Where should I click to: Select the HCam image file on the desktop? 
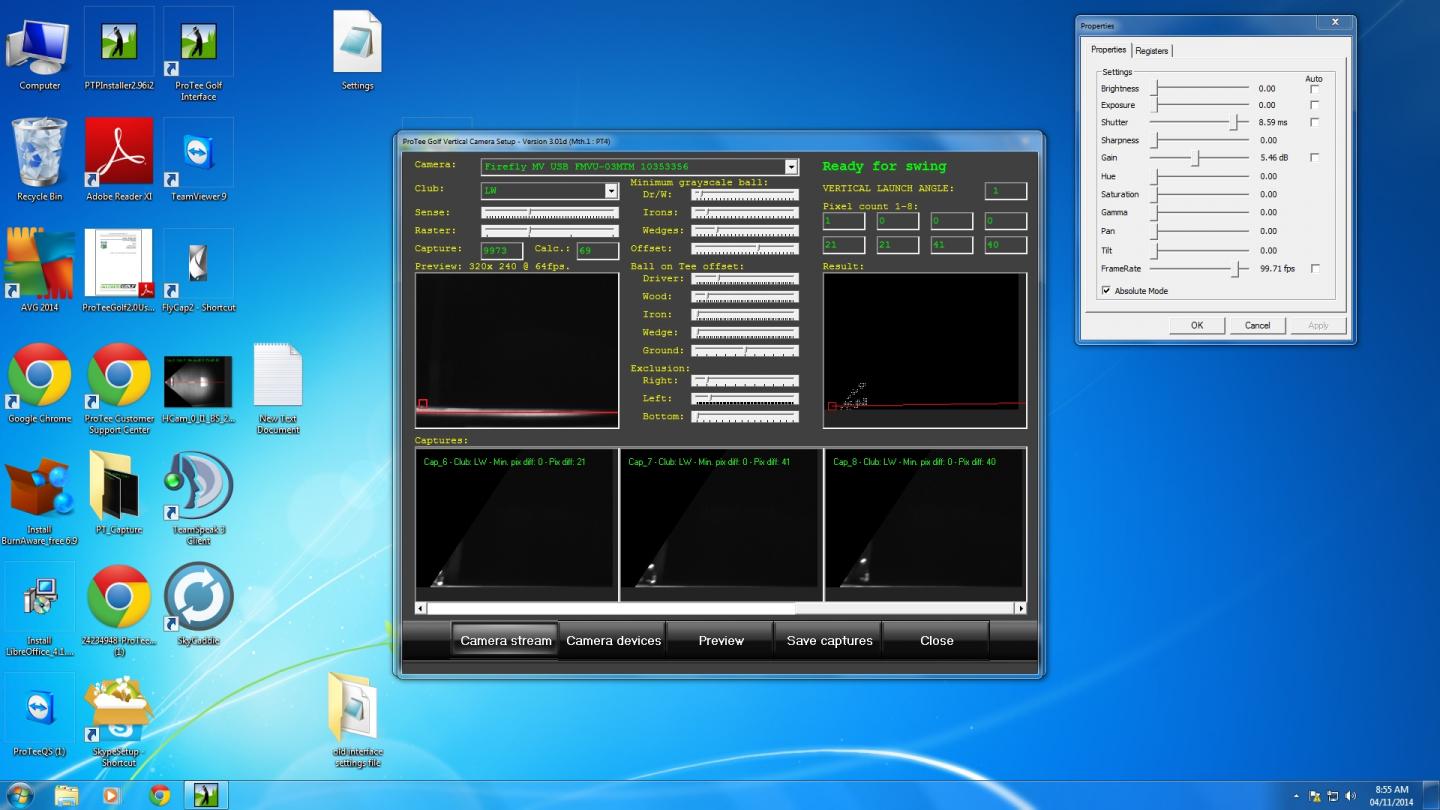(x=198, y=388)
